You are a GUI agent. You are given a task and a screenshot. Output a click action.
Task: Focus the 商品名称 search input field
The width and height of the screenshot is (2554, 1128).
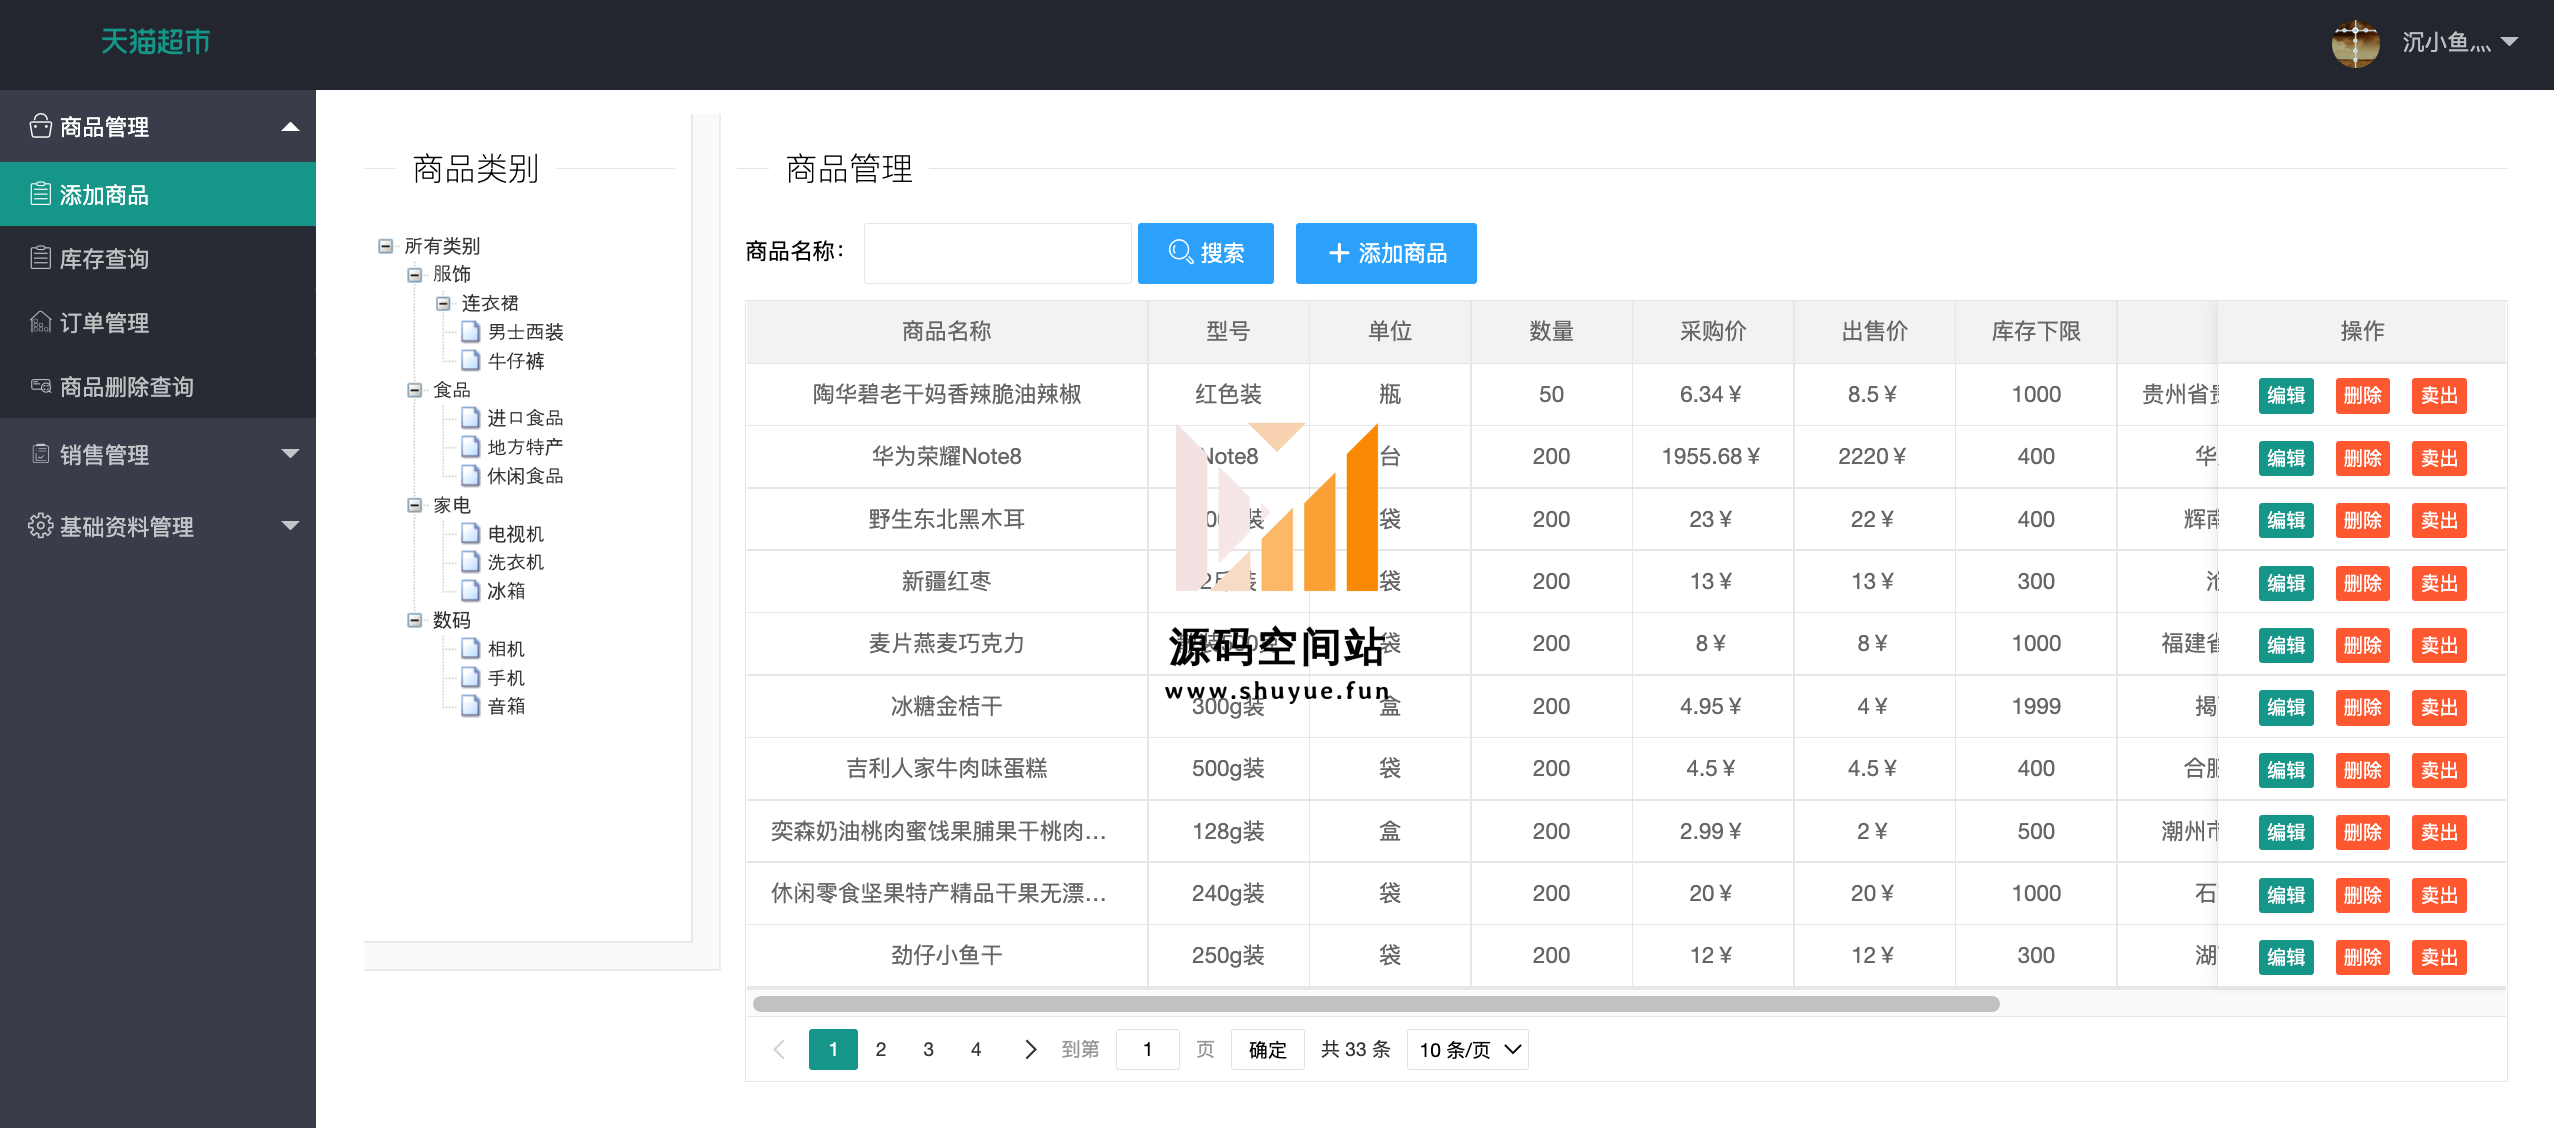coord(997,253)
